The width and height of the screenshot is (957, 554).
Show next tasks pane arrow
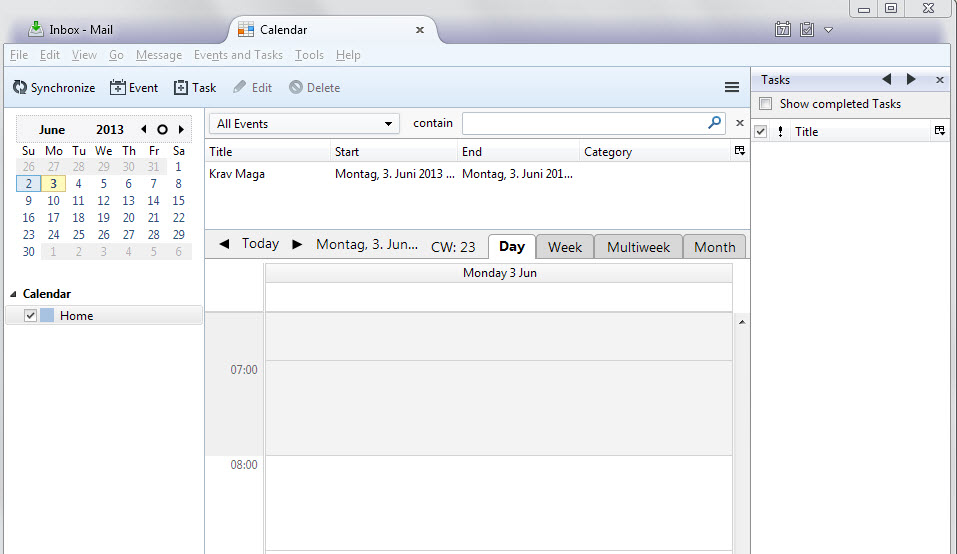[911, 79]
